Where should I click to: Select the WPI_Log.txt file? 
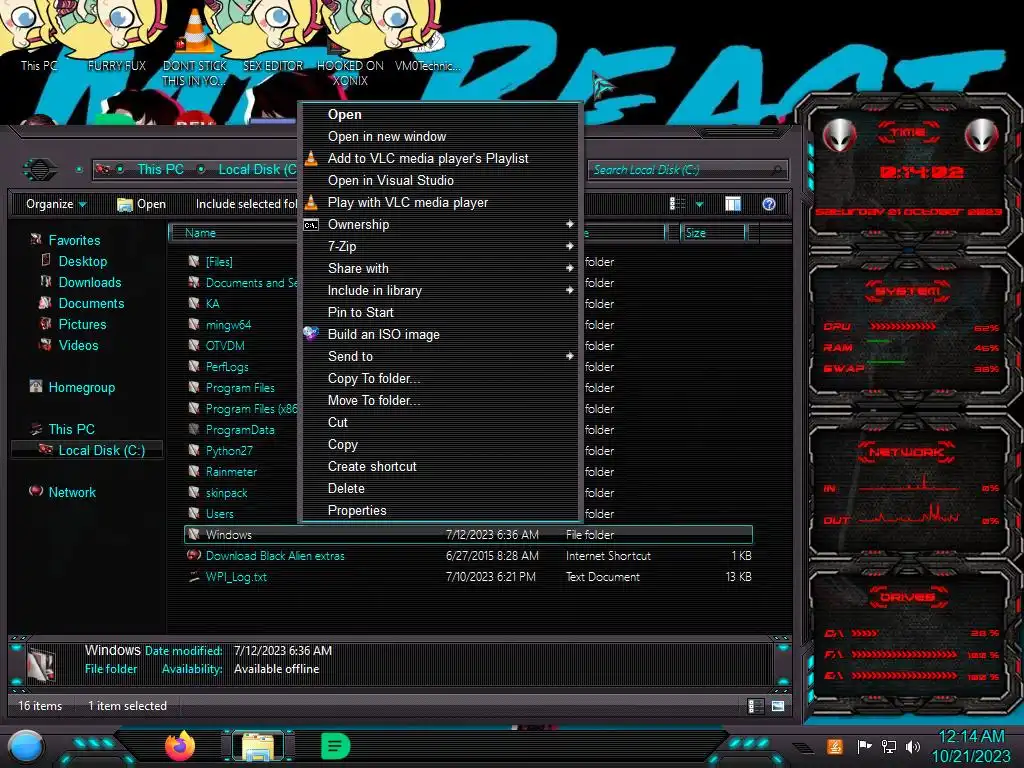(468, 577)
